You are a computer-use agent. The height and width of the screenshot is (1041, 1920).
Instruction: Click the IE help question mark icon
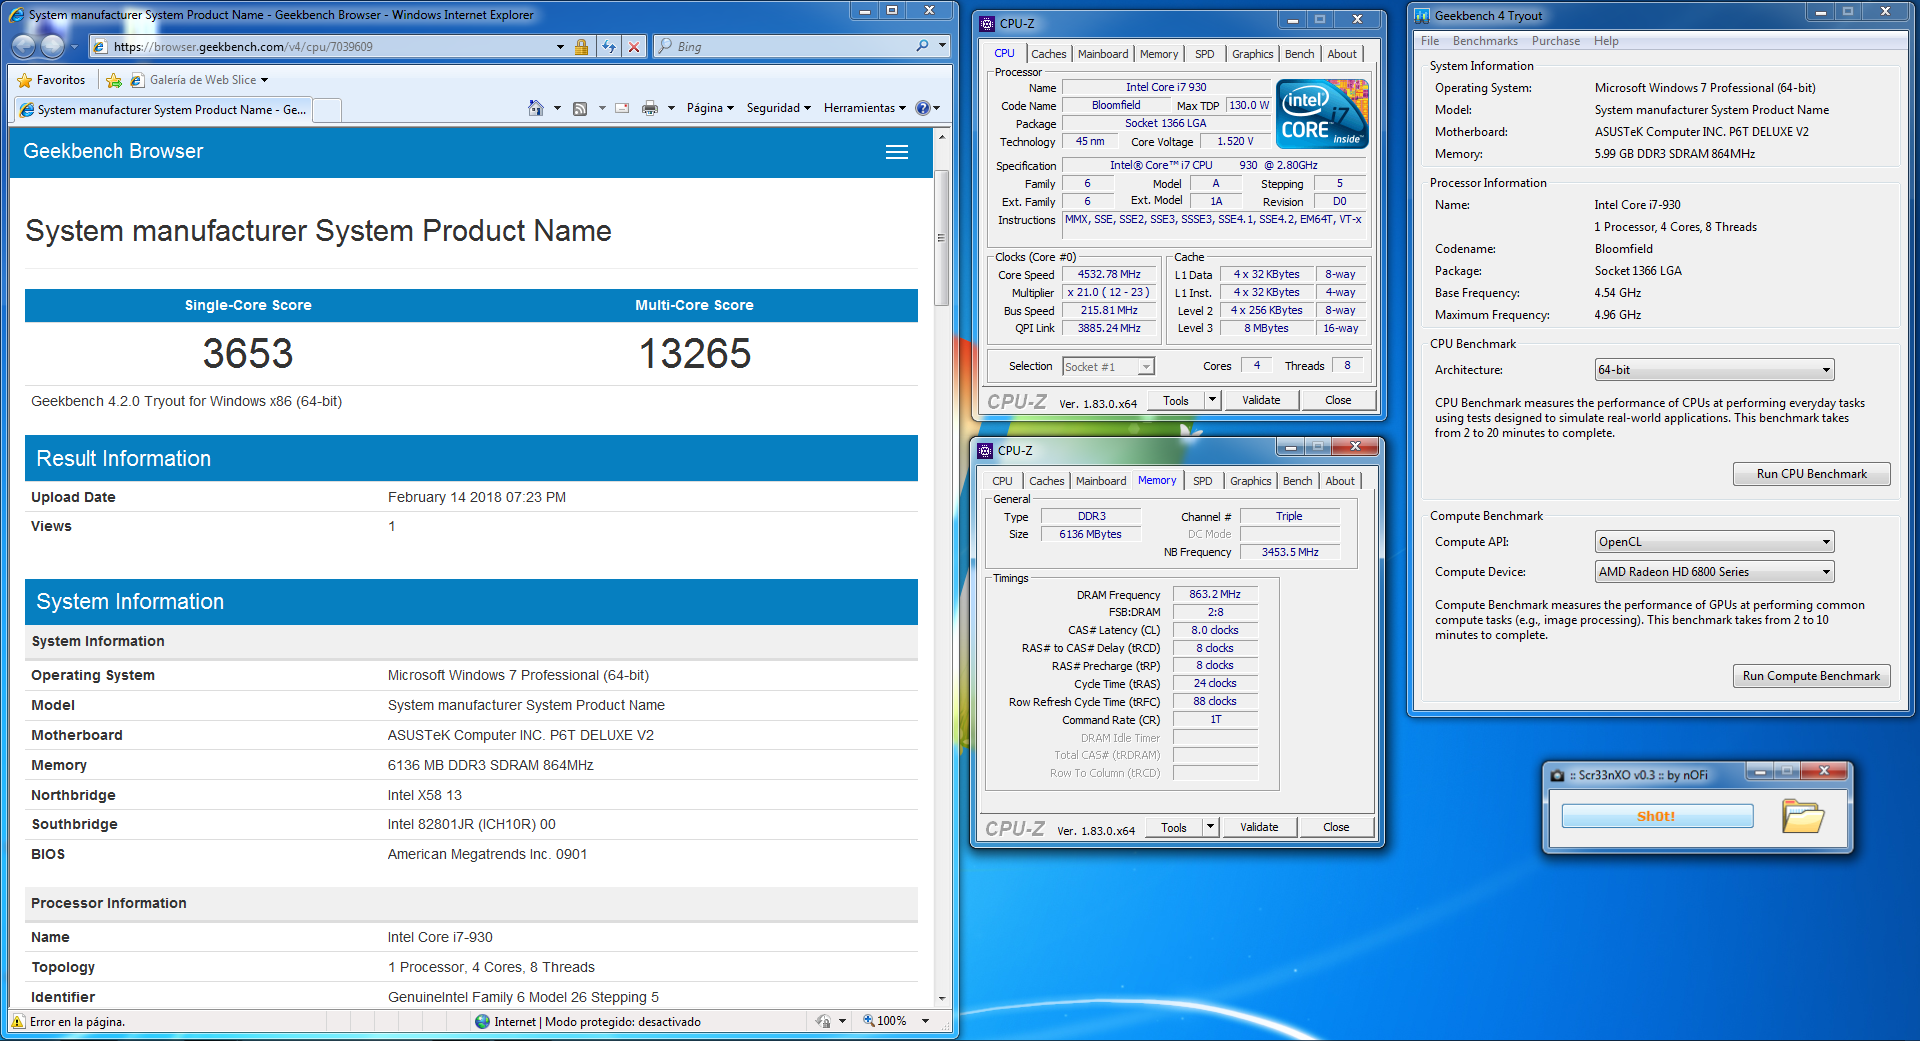point(923,108)
